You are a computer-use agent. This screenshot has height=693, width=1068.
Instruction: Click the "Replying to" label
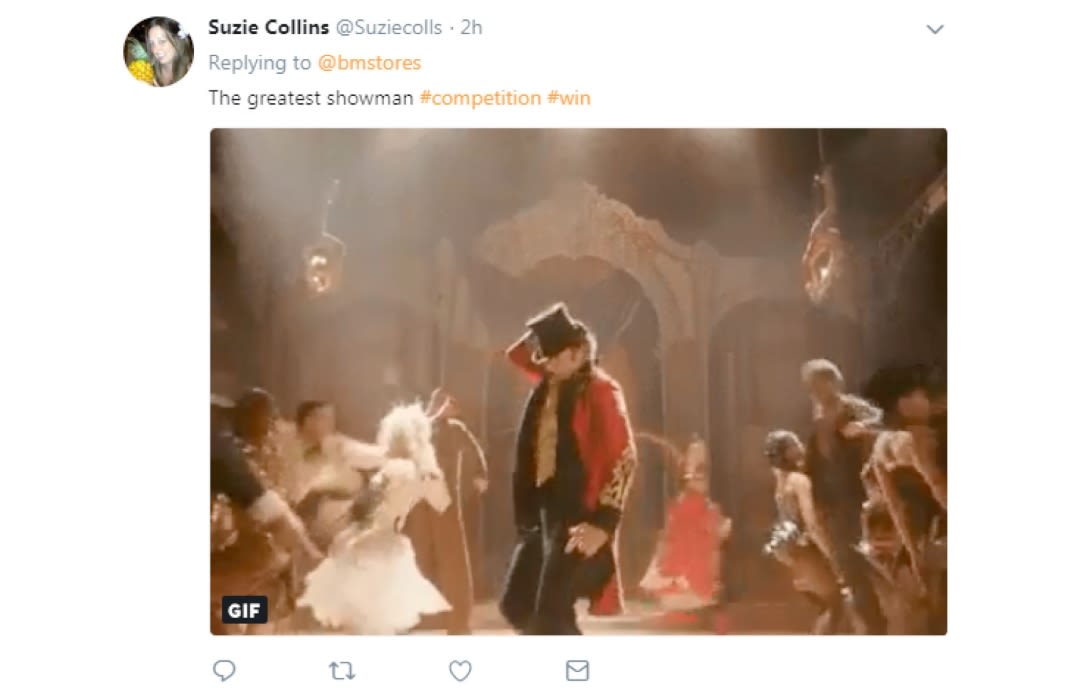tap(259, 63)
